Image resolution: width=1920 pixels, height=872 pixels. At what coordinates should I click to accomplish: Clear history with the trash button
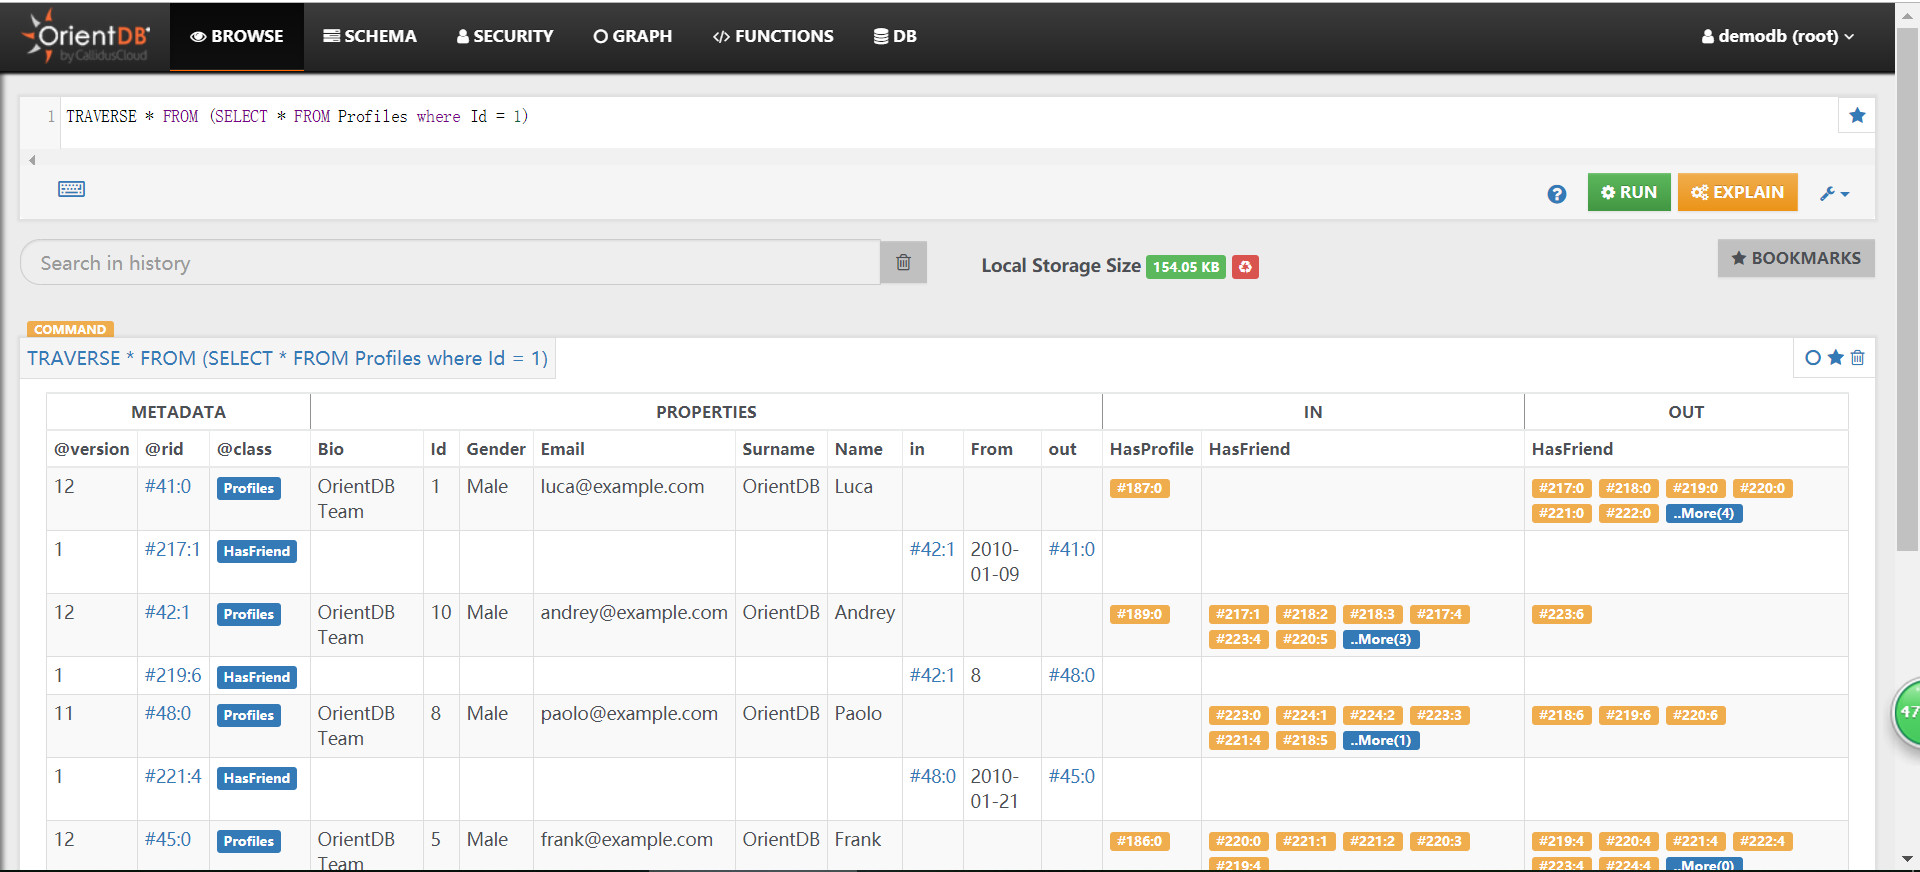click(x=903, y=263)
